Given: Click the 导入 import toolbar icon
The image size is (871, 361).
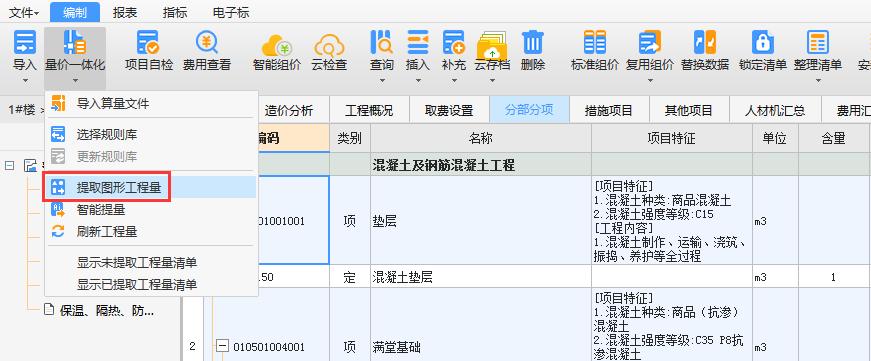Looking at the screenshot, I should point(25,43).
